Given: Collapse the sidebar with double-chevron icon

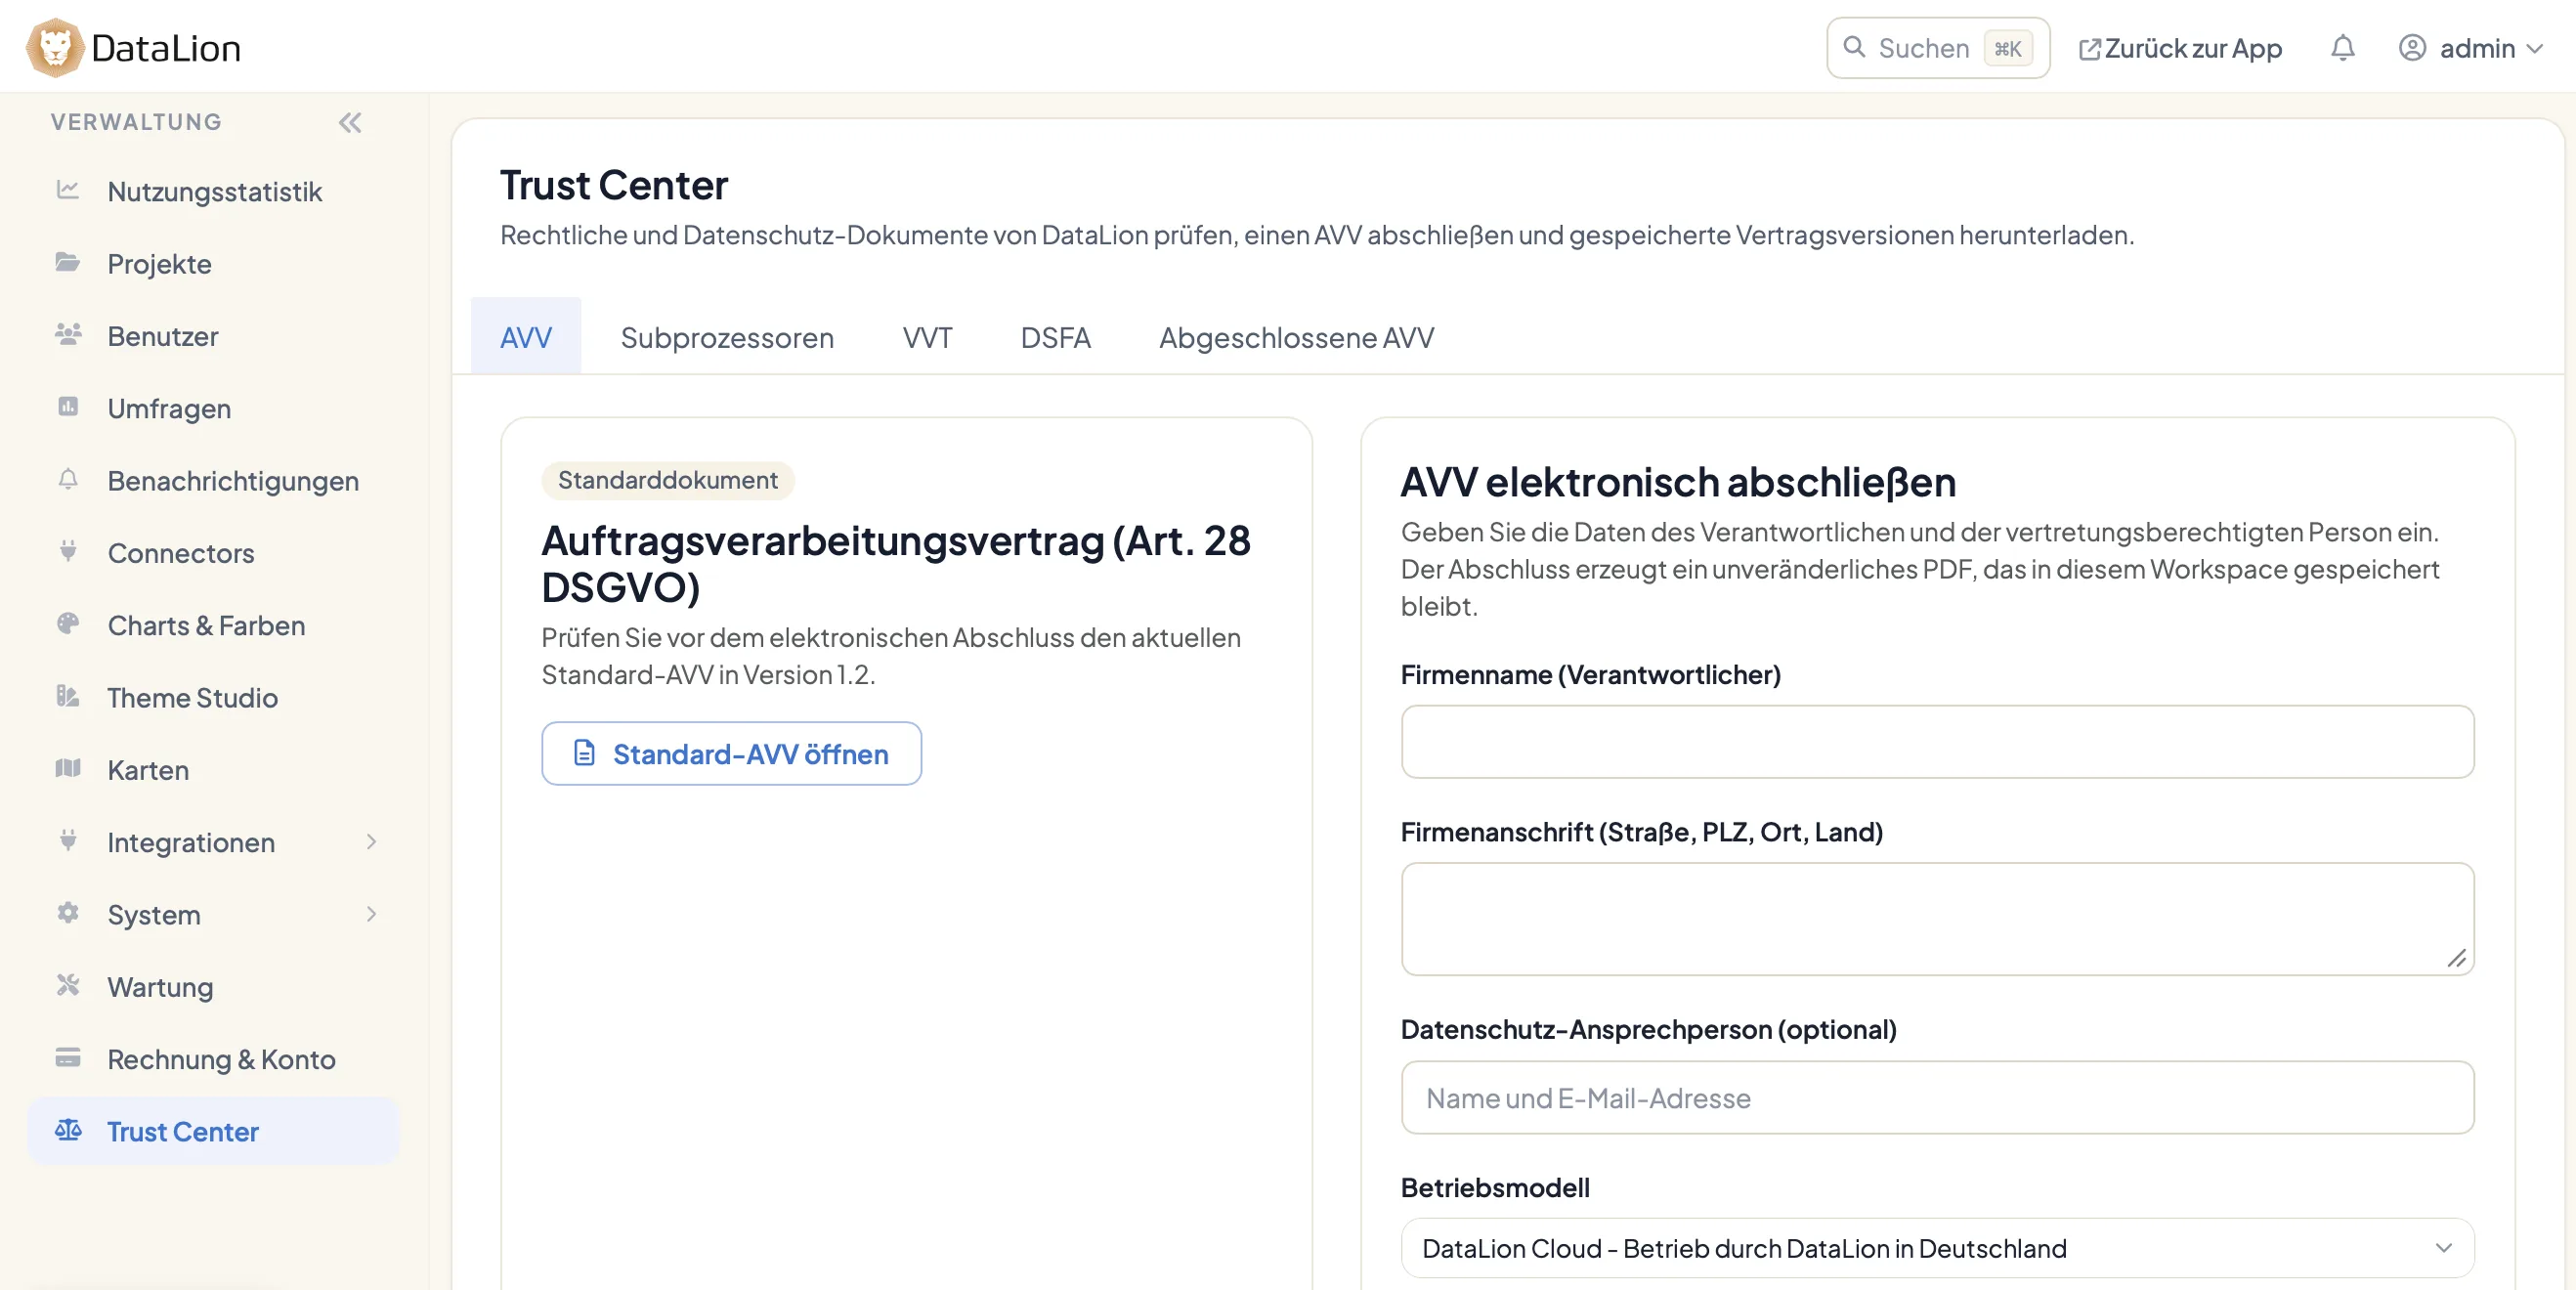Looking at the screenshot, I should click(x=350, y=122).
